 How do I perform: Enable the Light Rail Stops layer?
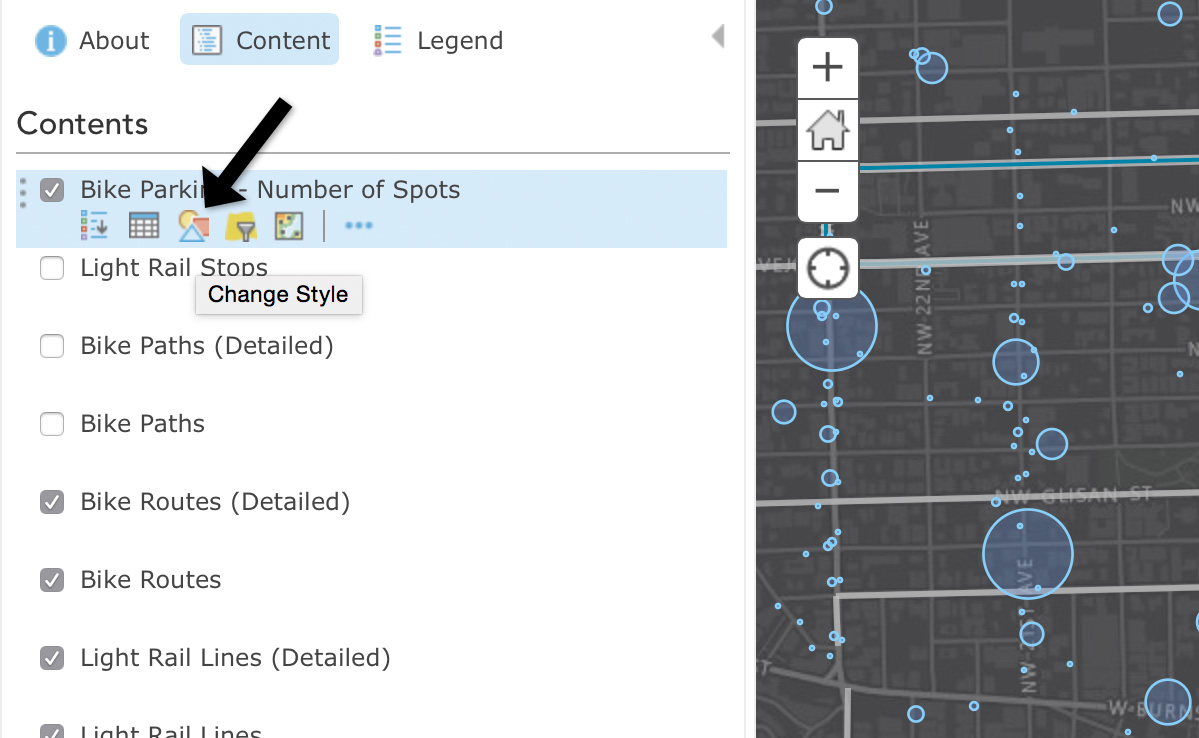(x=52, y=268)
